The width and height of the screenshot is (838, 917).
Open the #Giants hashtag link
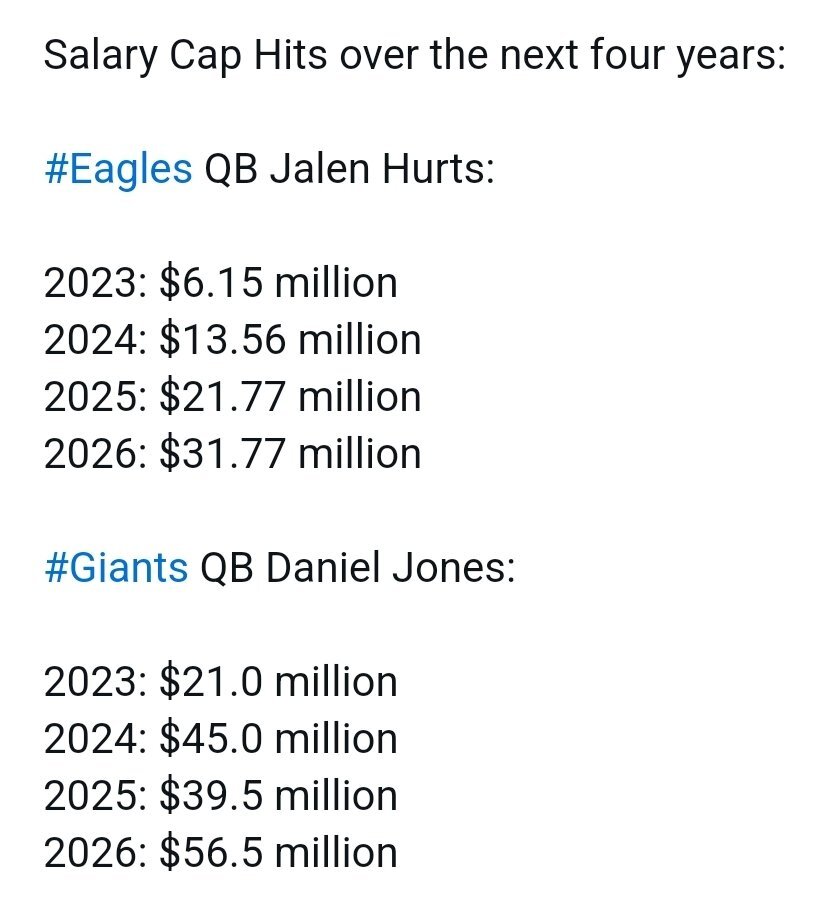[116, 568]
